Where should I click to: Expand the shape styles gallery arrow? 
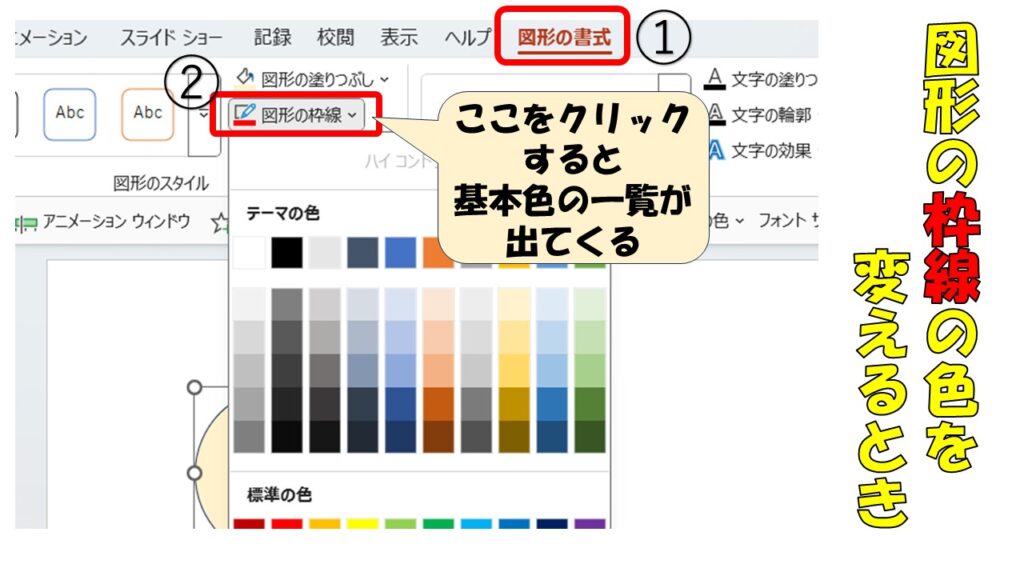click(x=204, y=115)
